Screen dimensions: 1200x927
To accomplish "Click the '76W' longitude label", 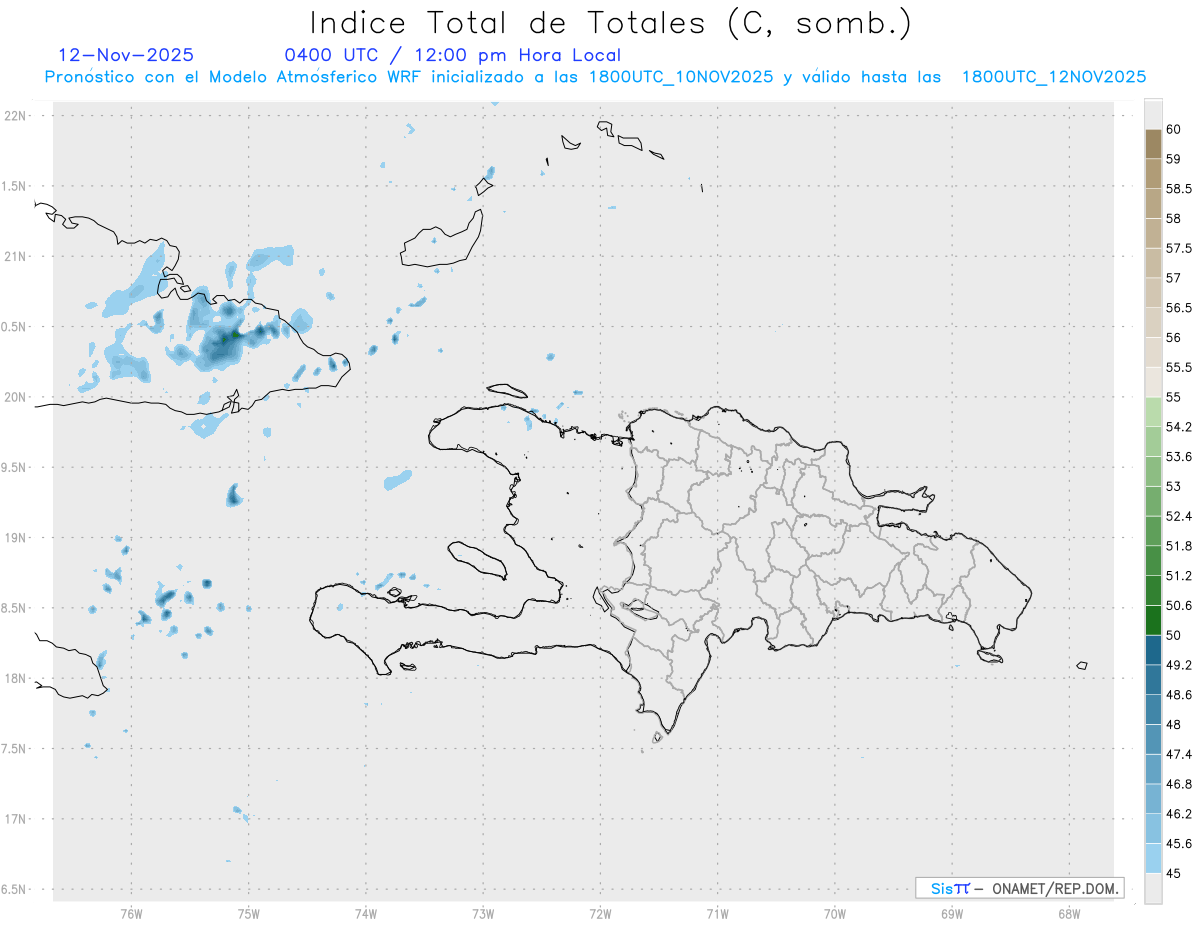I will tap(131, 913).
